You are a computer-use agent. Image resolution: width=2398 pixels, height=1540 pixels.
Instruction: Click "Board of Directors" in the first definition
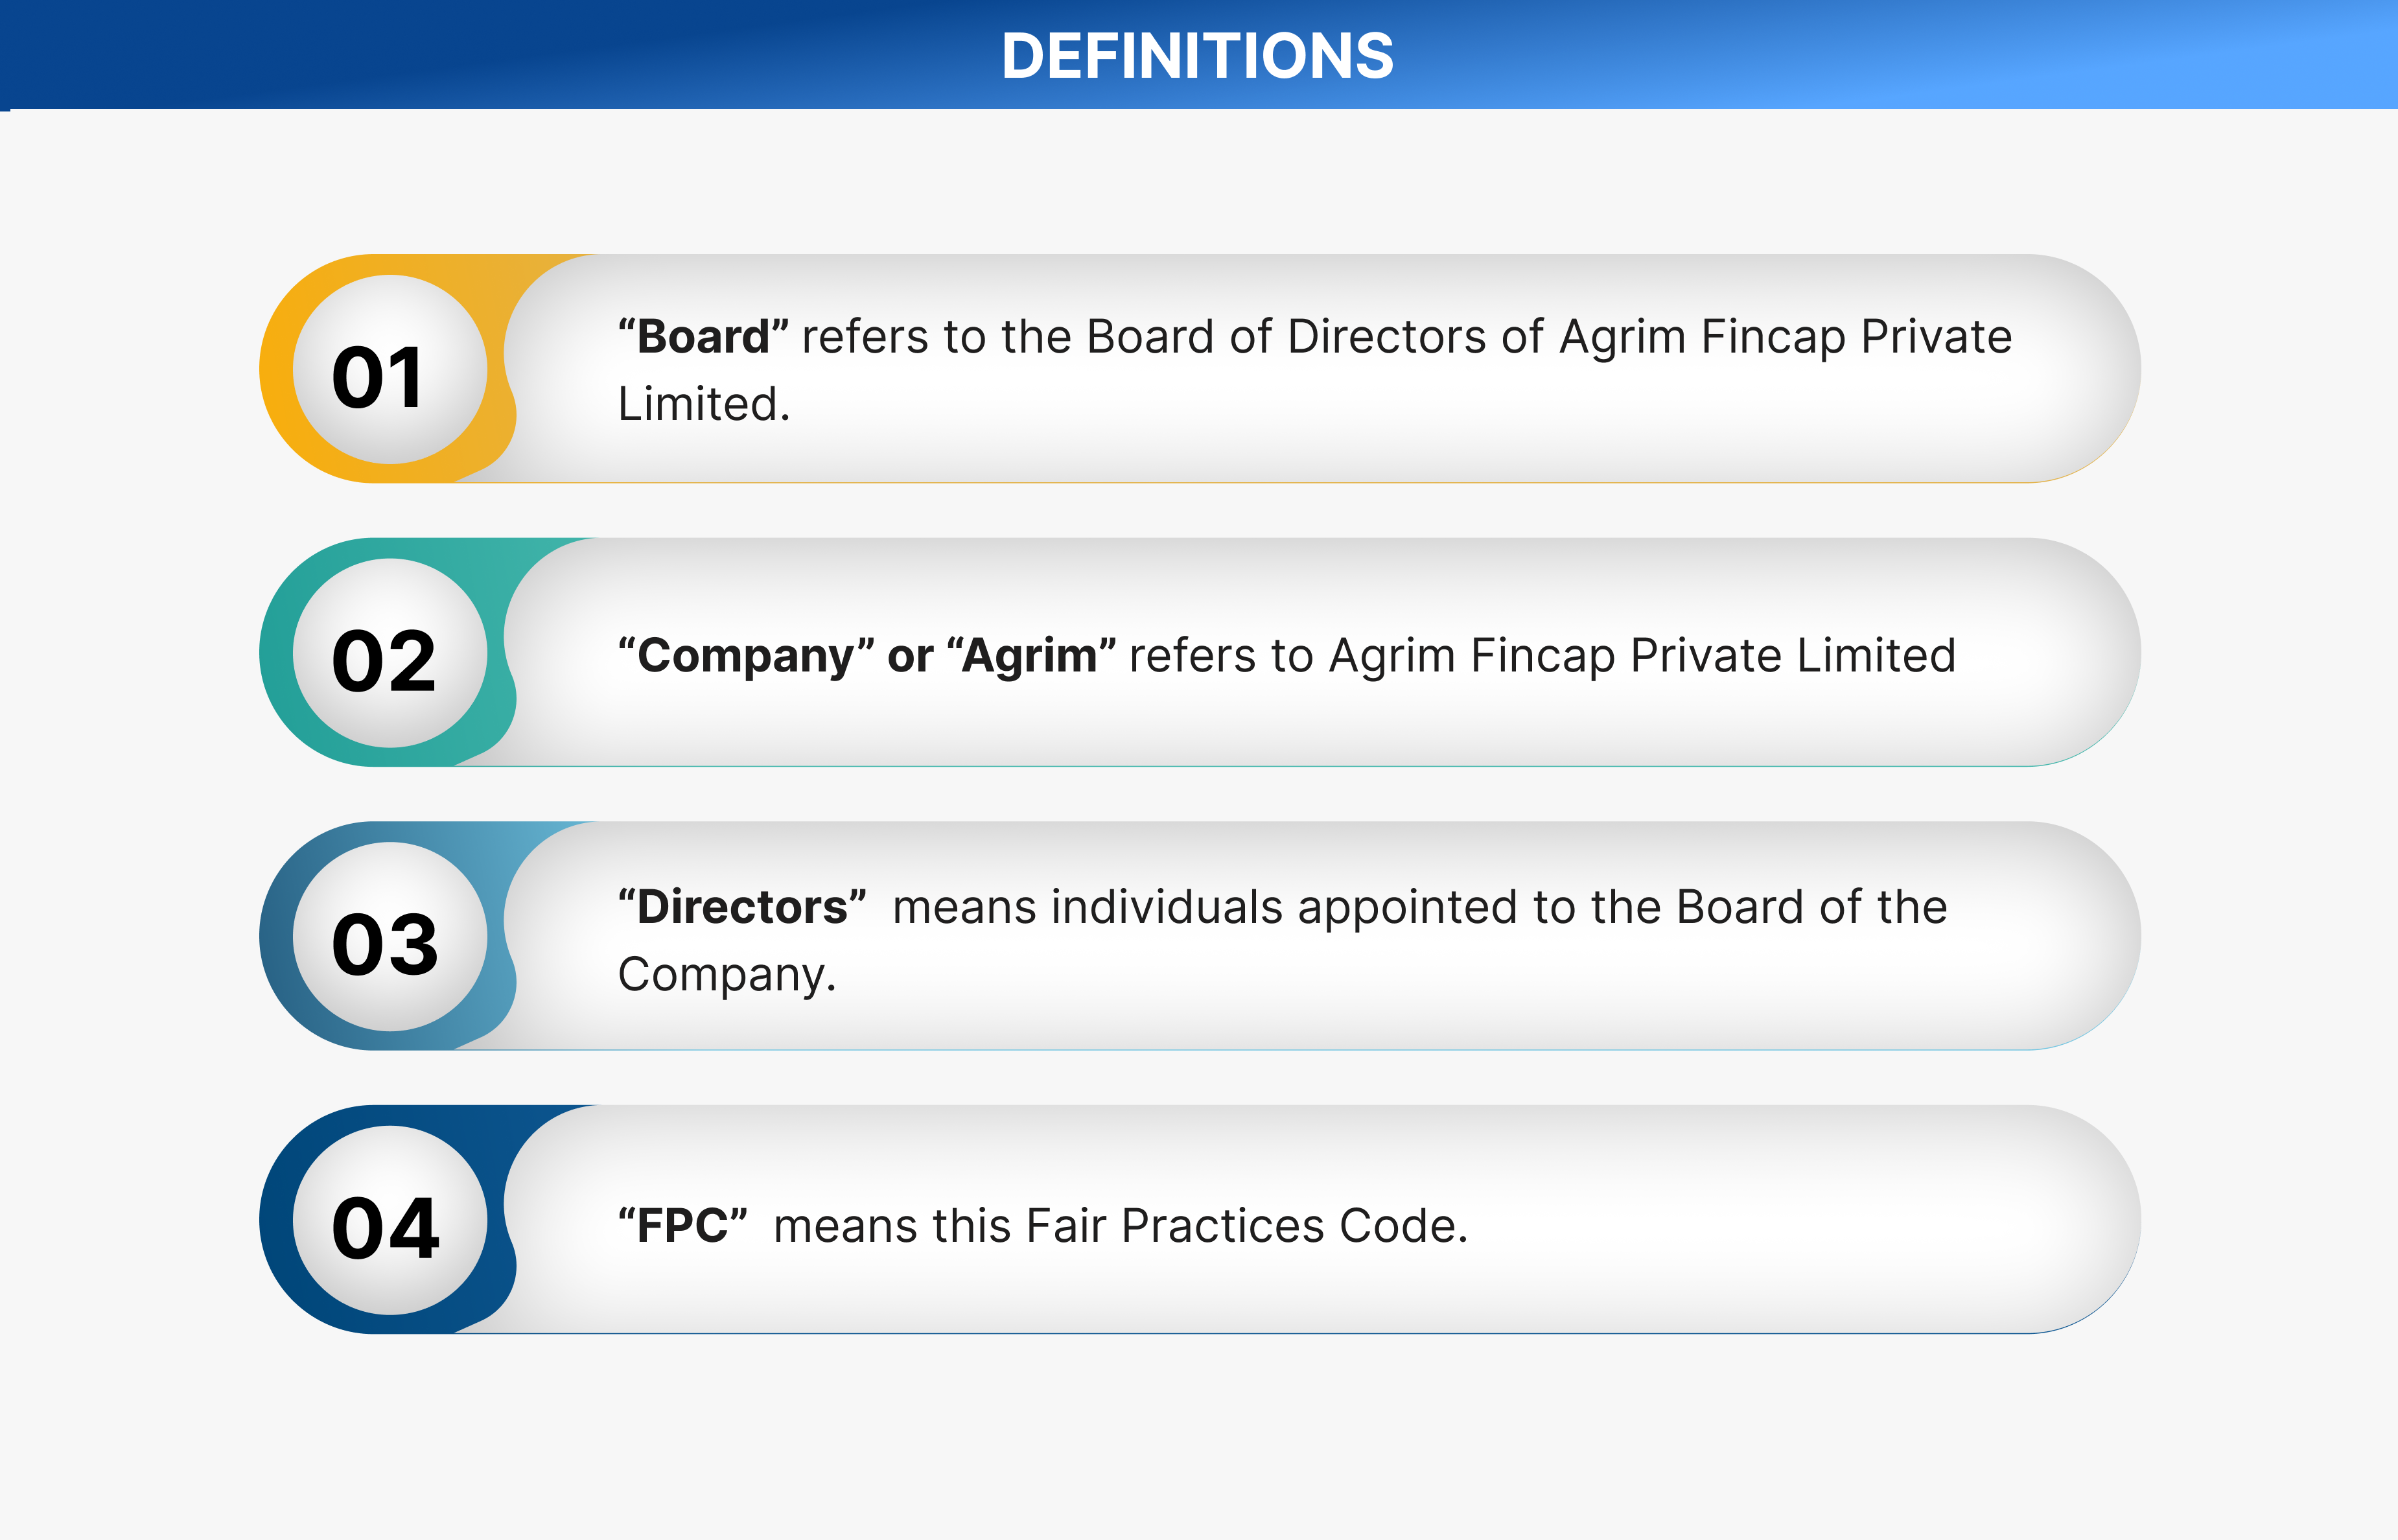tap(1315, 337)
